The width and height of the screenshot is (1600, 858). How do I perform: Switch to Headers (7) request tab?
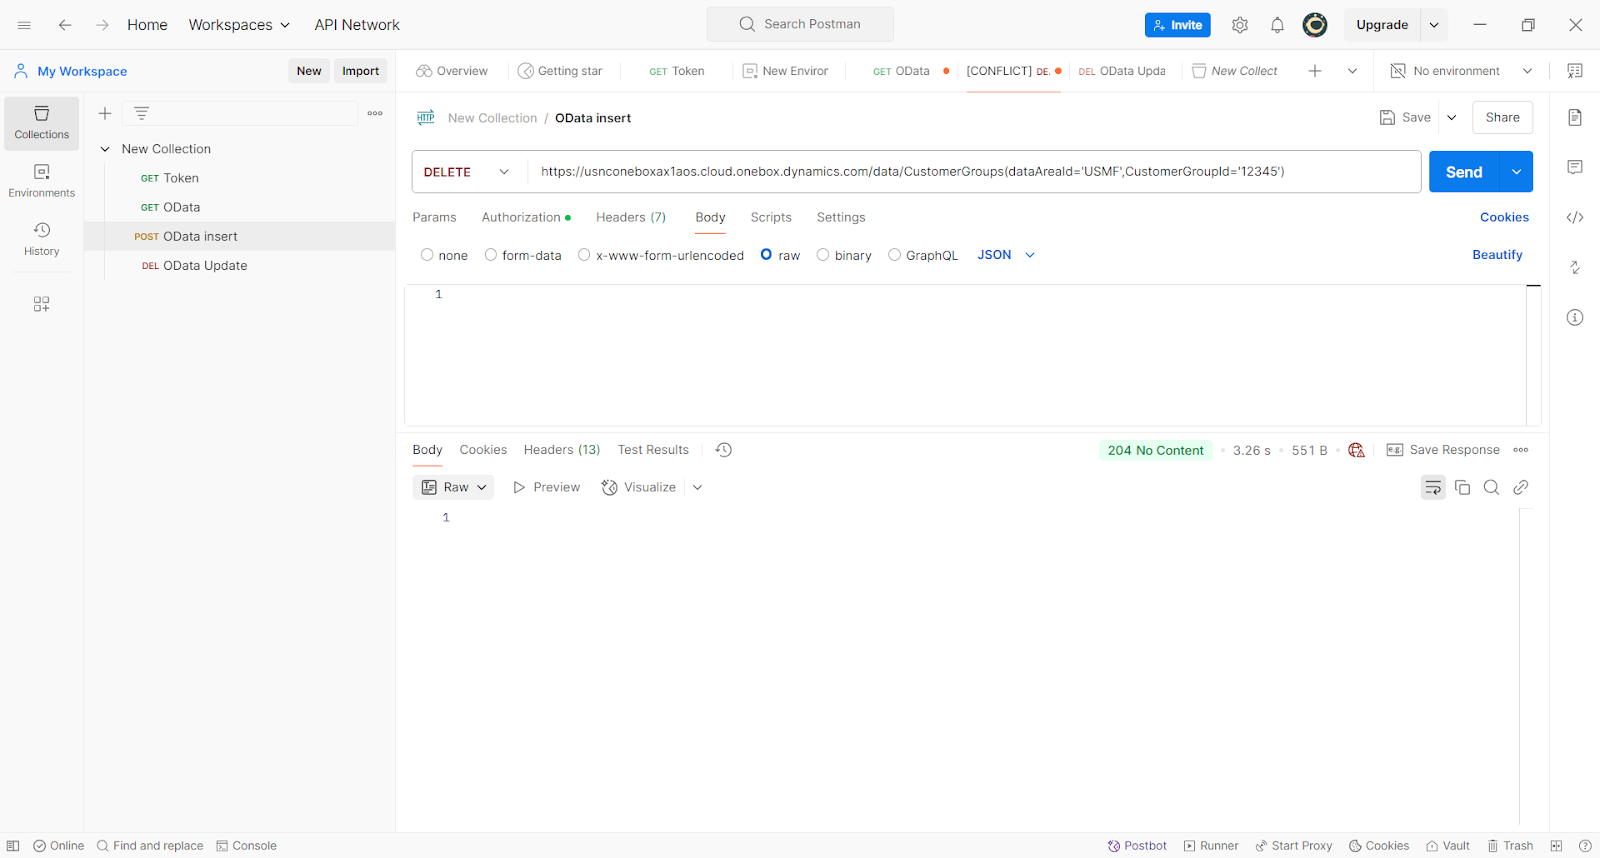[x=631, y=217]
